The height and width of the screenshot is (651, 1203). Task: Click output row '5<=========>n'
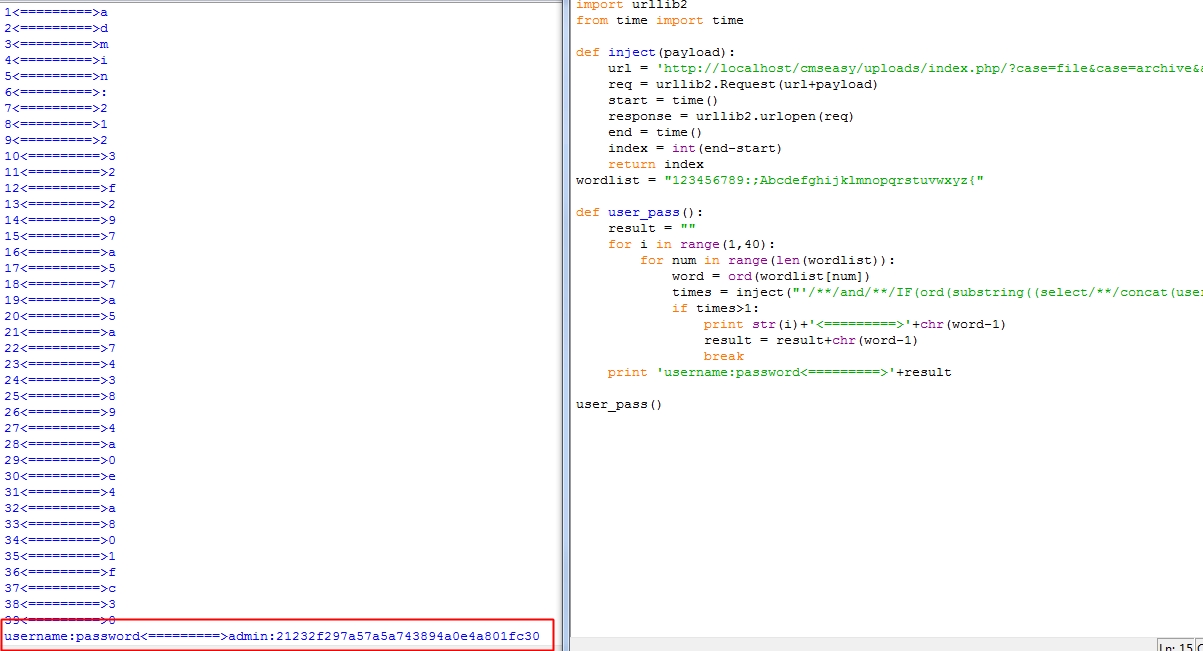pos(56,76)
